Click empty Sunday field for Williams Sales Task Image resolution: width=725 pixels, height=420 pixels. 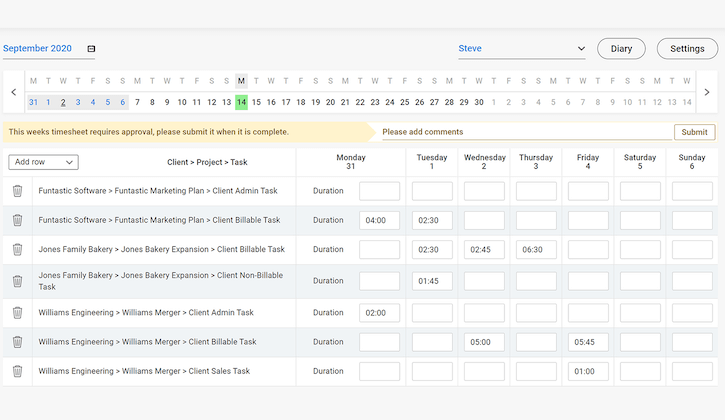pyautogui.click(x=692, y=371)
